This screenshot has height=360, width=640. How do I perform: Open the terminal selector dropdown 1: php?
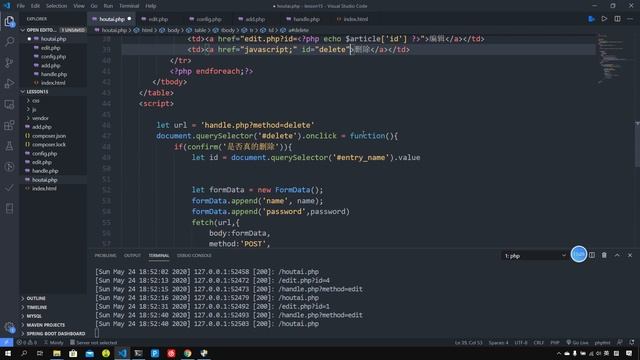535,256
